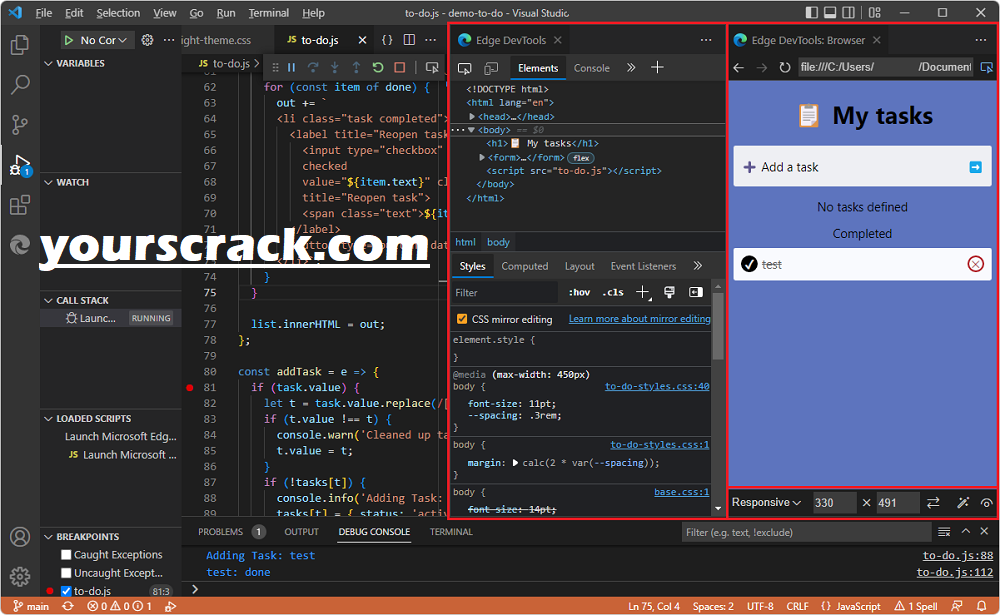Viewport: 1000px width, 615px height.
Task: Remove the line 81 breakpoint dot in the gutter
Action: pyautogui.click(x=189, y=387)
